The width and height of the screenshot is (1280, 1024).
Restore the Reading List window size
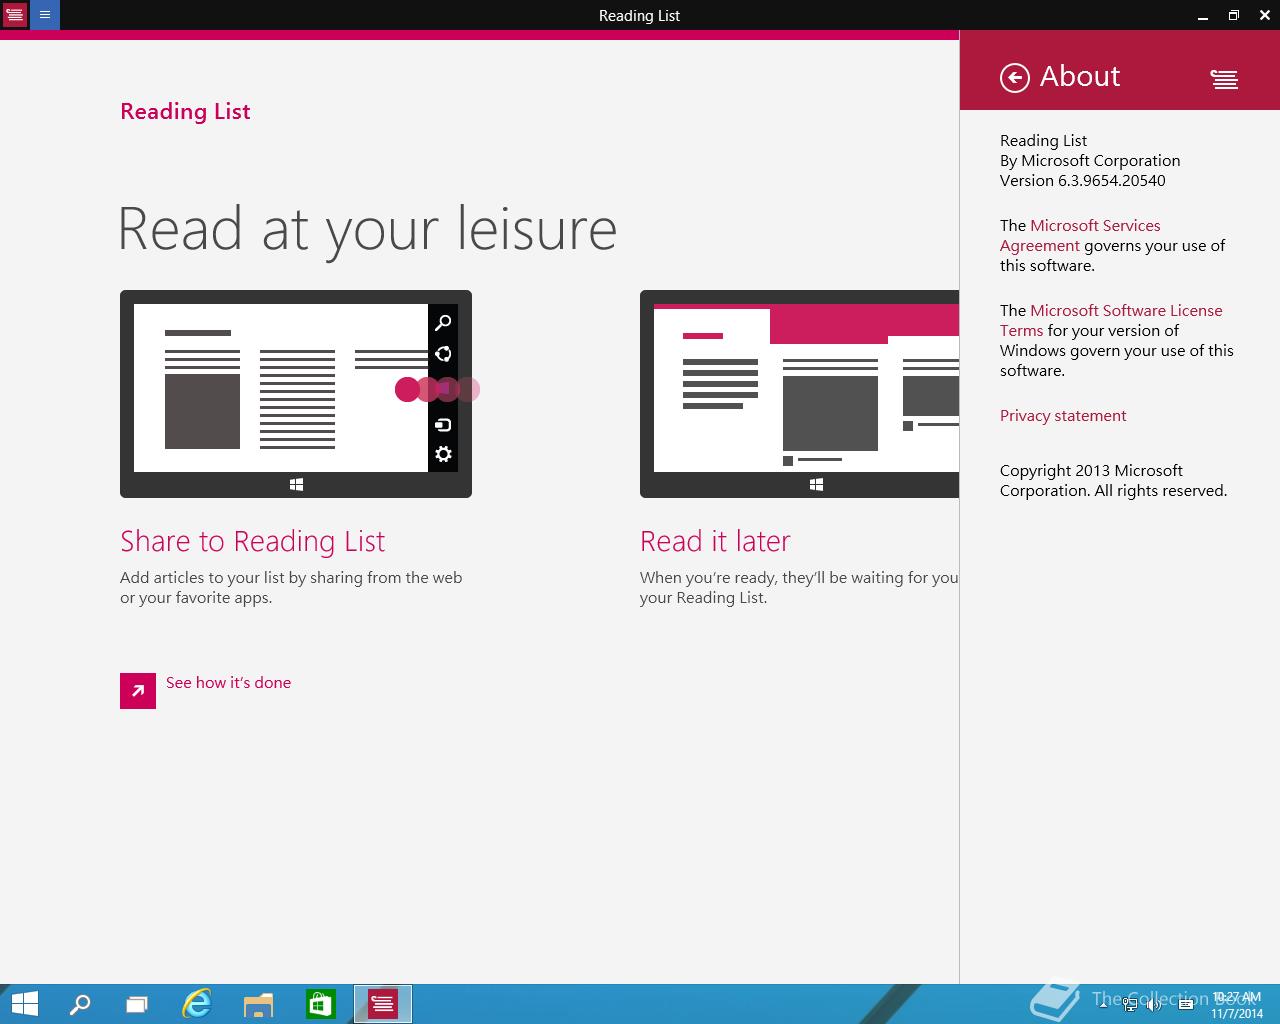click(1233, 15)
